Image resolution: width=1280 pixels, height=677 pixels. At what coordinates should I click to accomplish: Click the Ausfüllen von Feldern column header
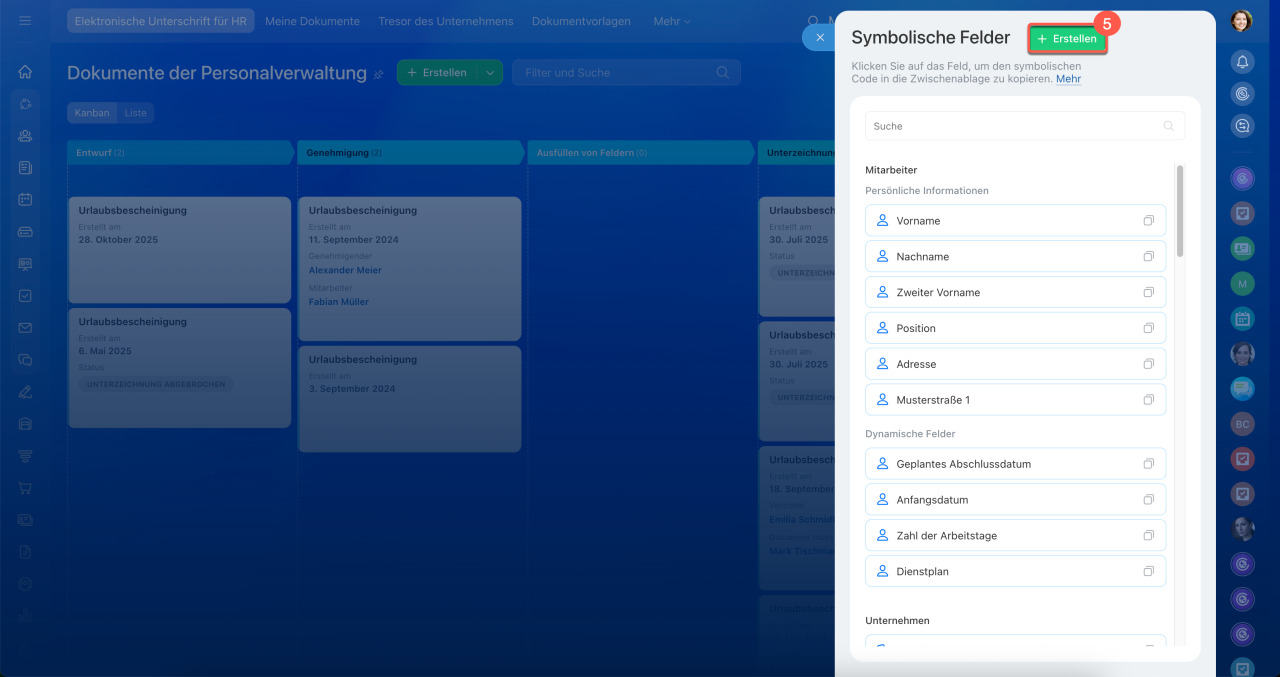click(x=641, y=153)
